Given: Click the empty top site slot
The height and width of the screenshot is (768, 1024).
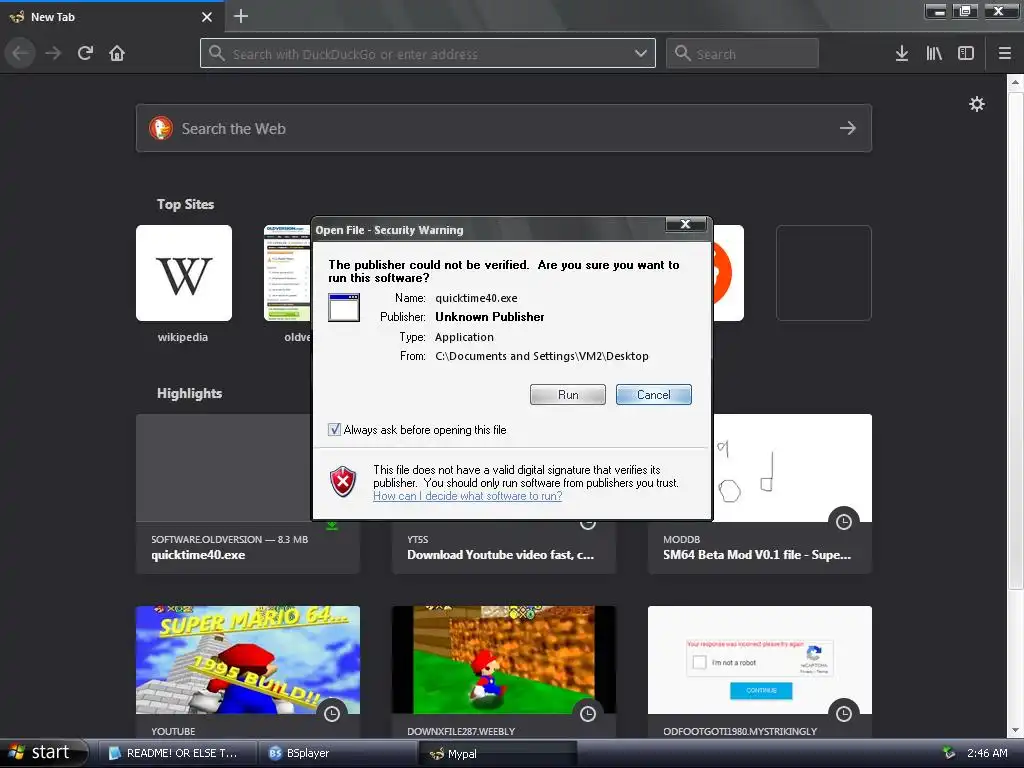Looking at the screenshot, I should [824, 273].
